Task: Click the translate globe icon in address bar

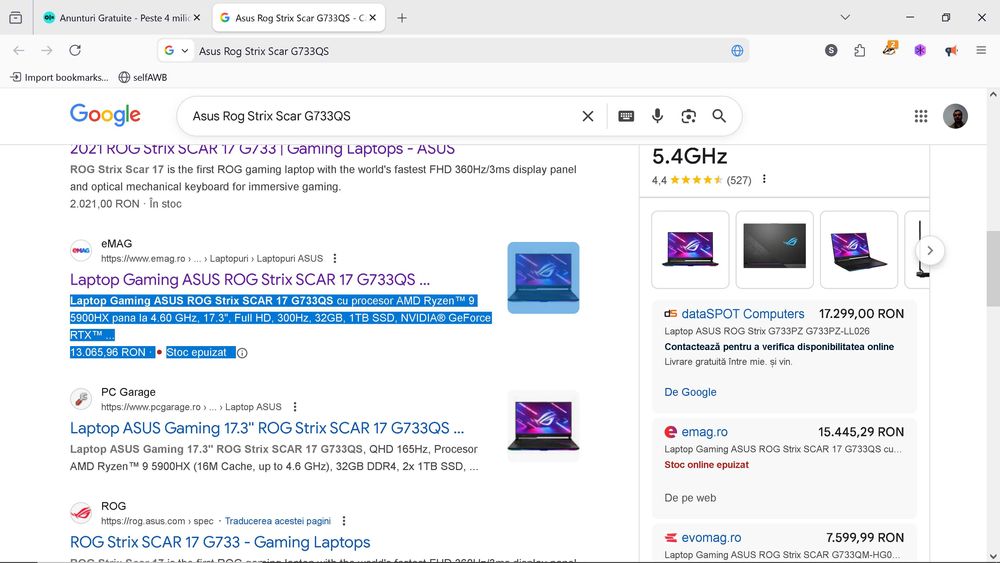Action: coord(737,51)
